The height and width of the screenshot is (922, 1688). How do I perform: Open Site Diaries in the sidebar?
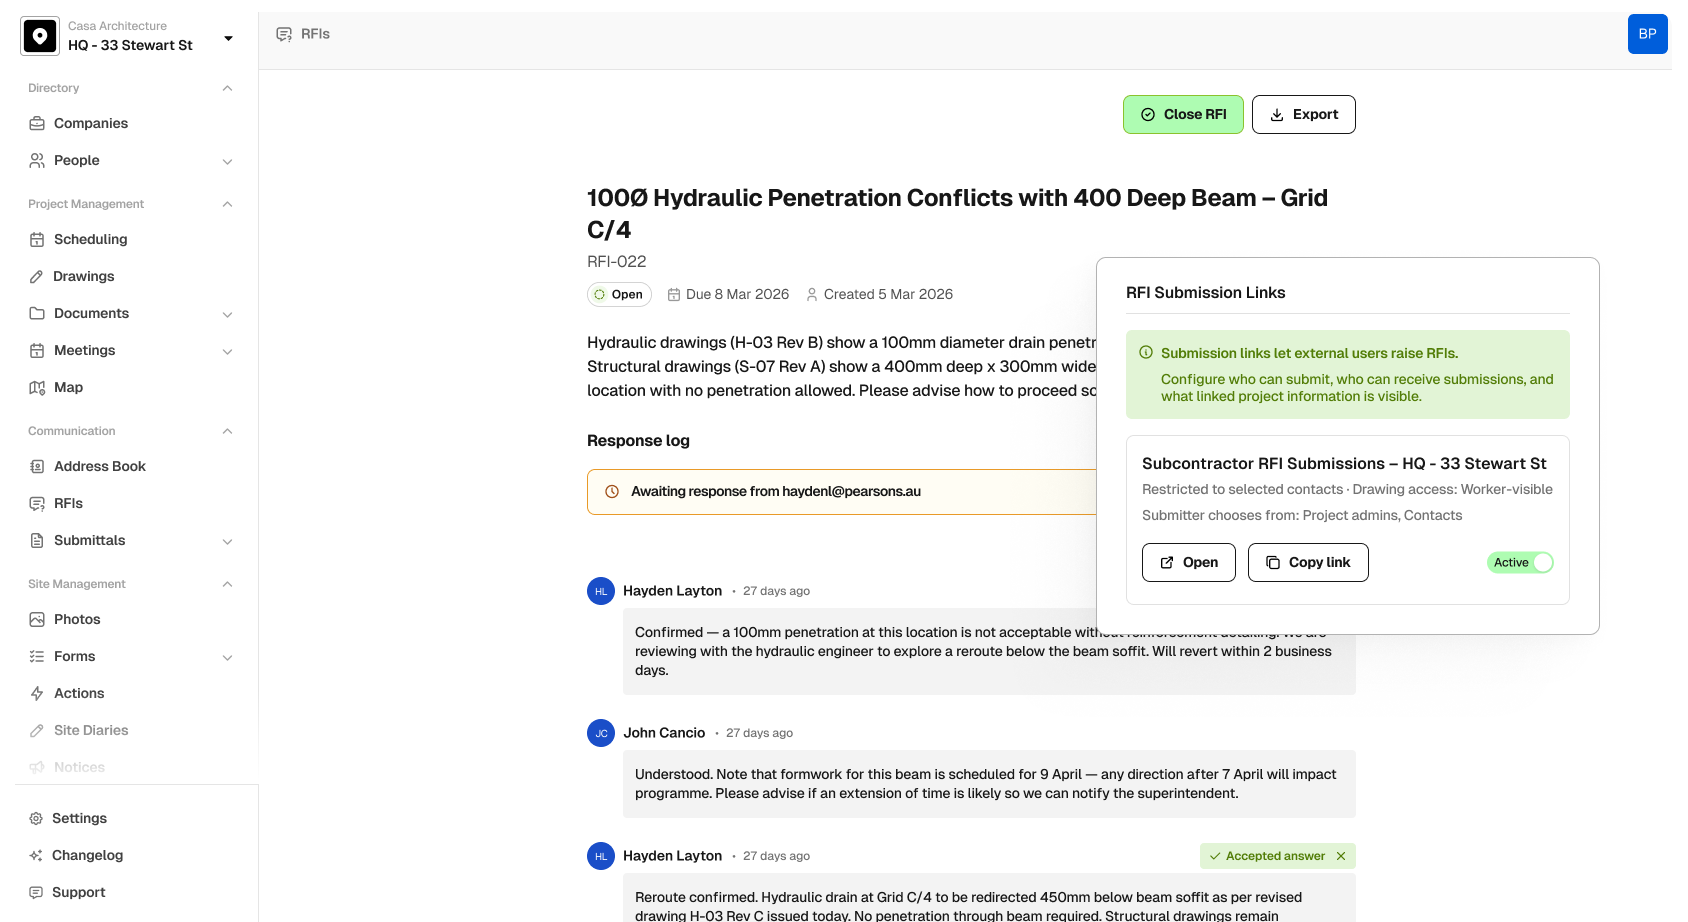[91, 730]
